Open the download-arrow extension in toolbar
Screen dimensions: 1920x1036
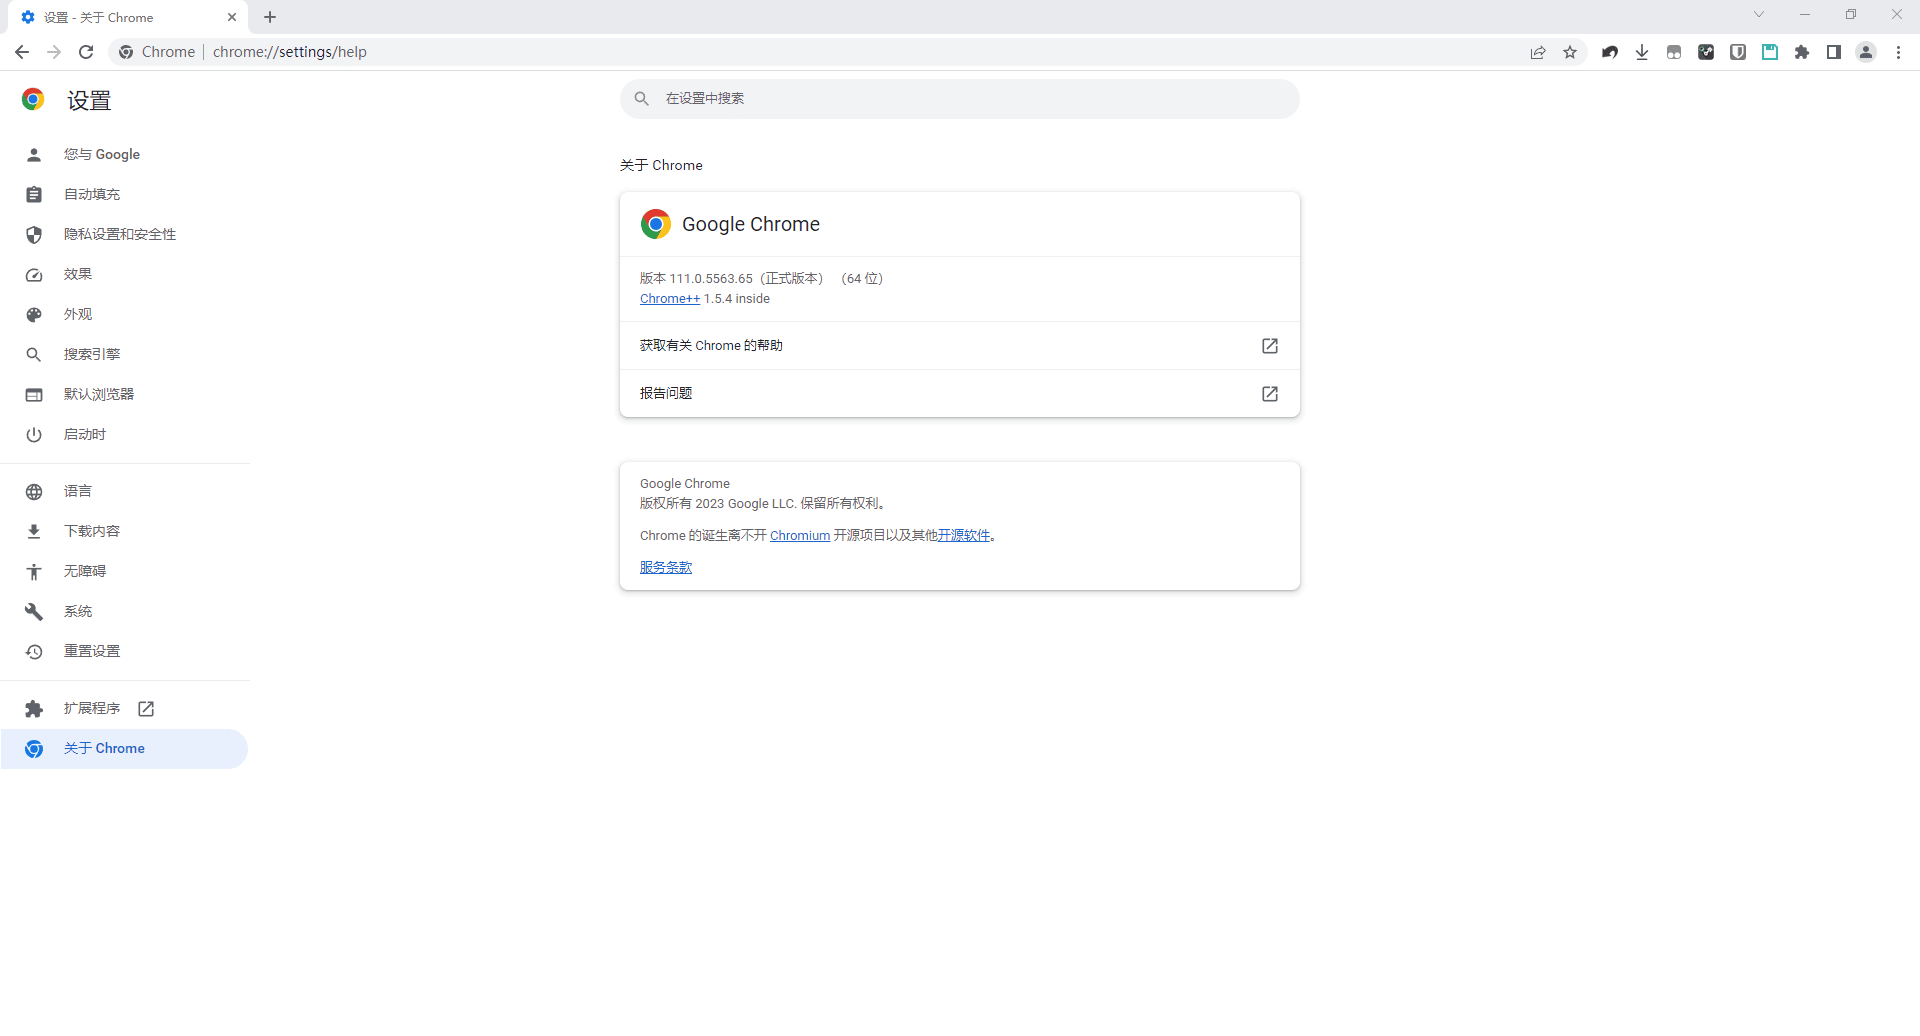1642,52
